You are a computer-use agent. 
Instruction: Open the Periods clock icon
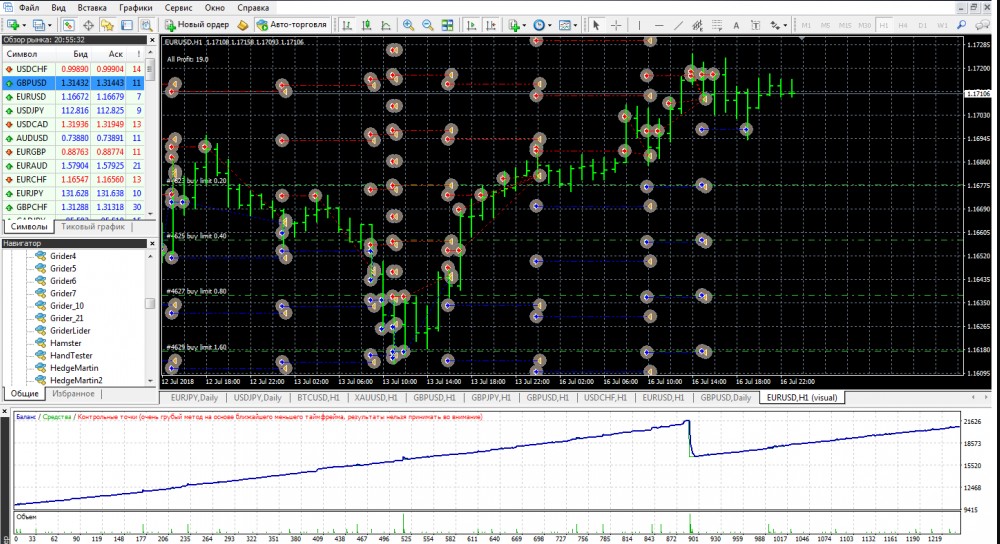tap(539, 25)
